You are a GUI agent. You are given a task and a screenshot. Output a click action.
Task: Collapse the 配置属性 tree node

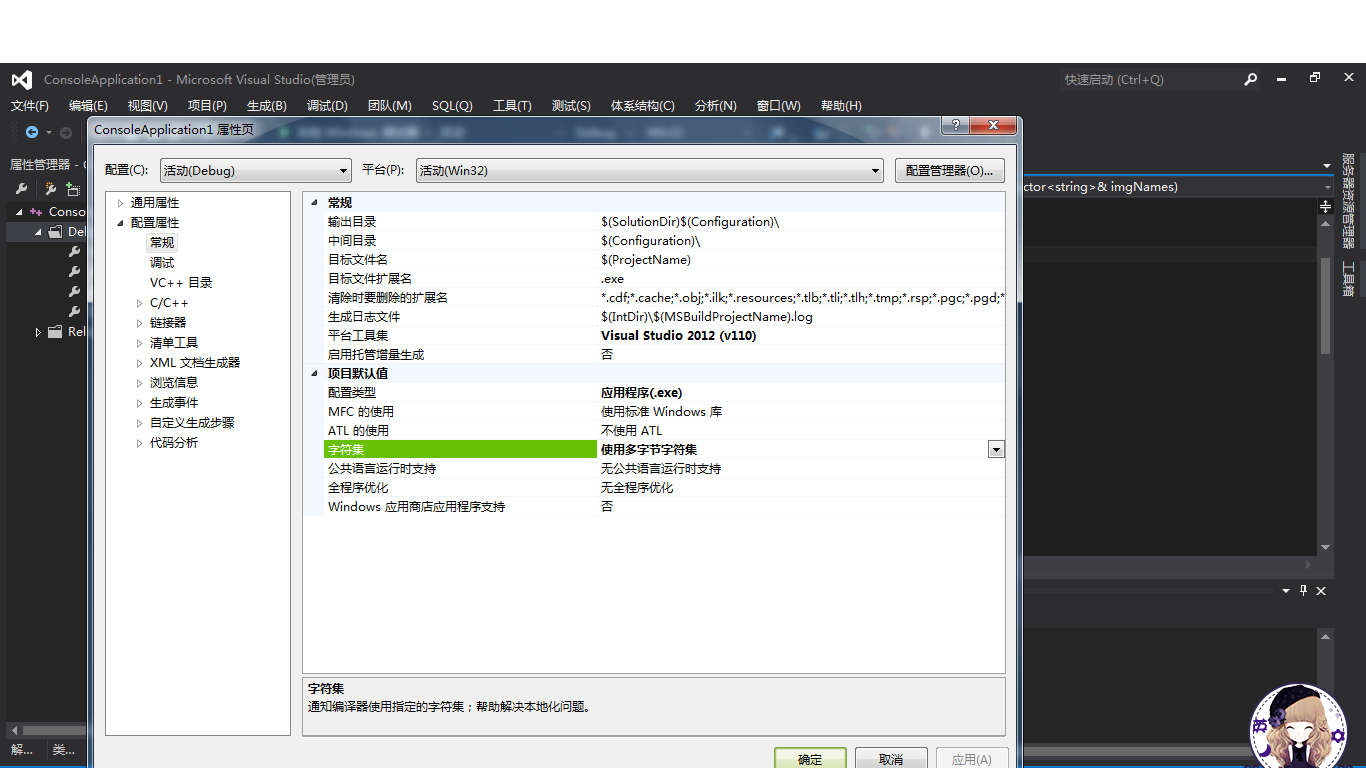121,223
